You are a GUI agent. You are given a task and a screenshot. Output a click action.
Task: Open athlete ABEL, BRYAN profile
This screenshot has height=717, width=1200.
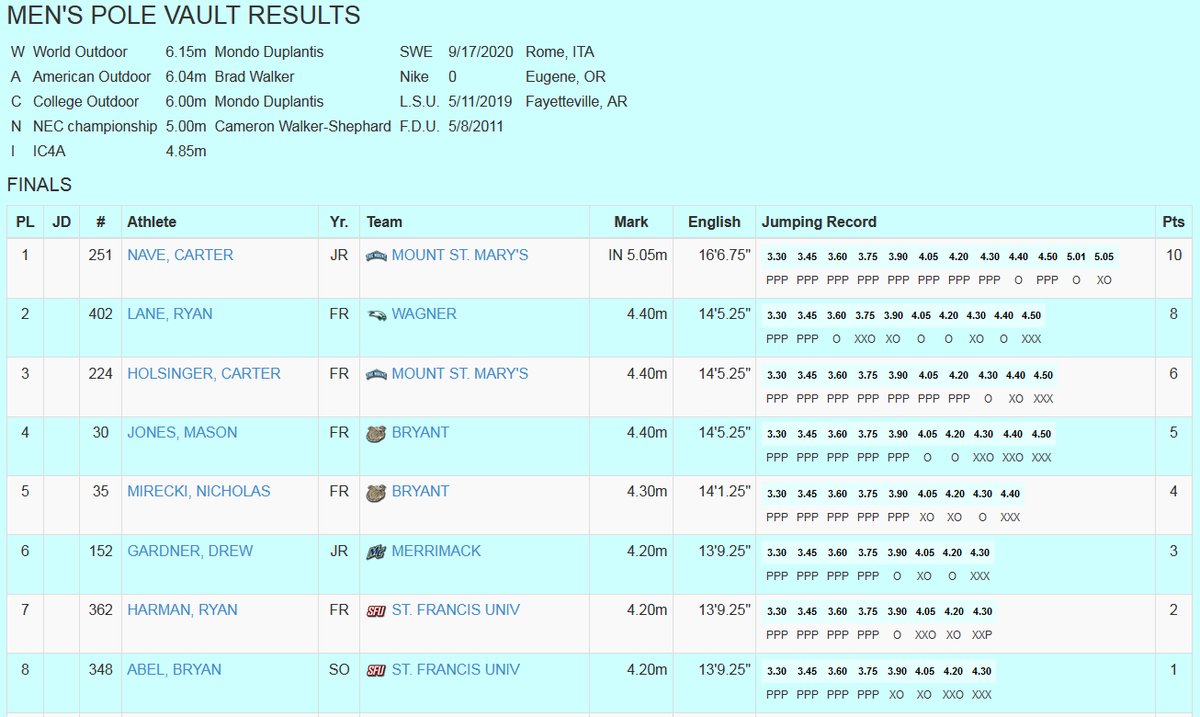(174, 670)
